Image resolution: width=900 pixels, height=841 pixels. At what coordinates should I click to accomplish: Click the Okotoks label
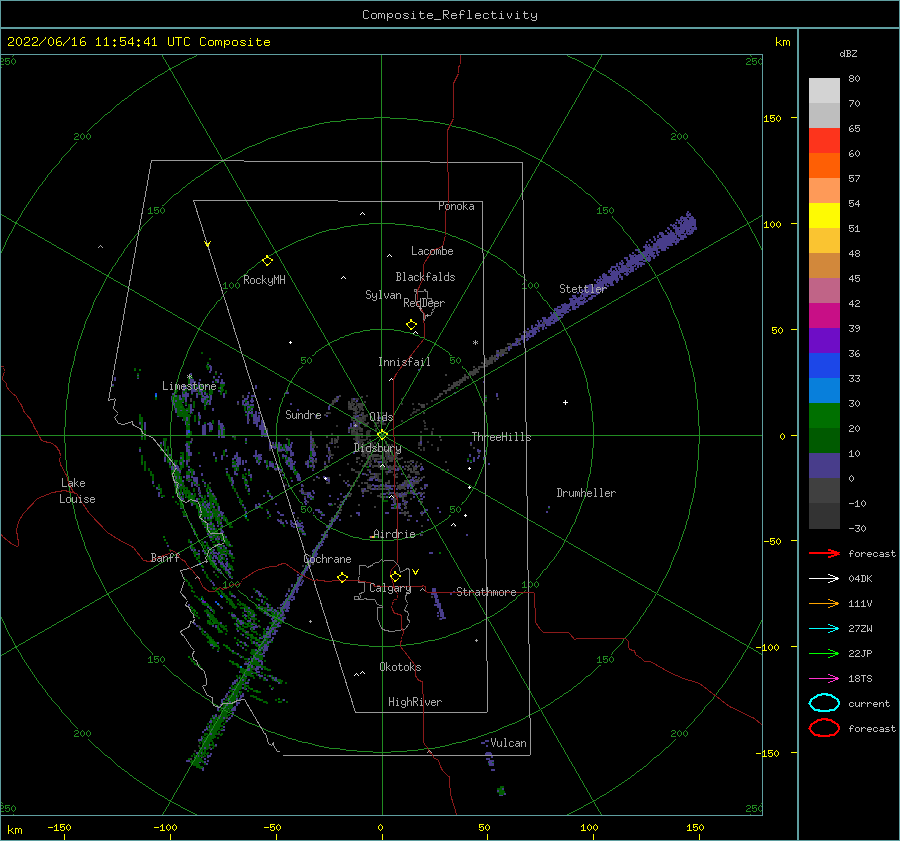pyautogui.click(x=400, y=667)
